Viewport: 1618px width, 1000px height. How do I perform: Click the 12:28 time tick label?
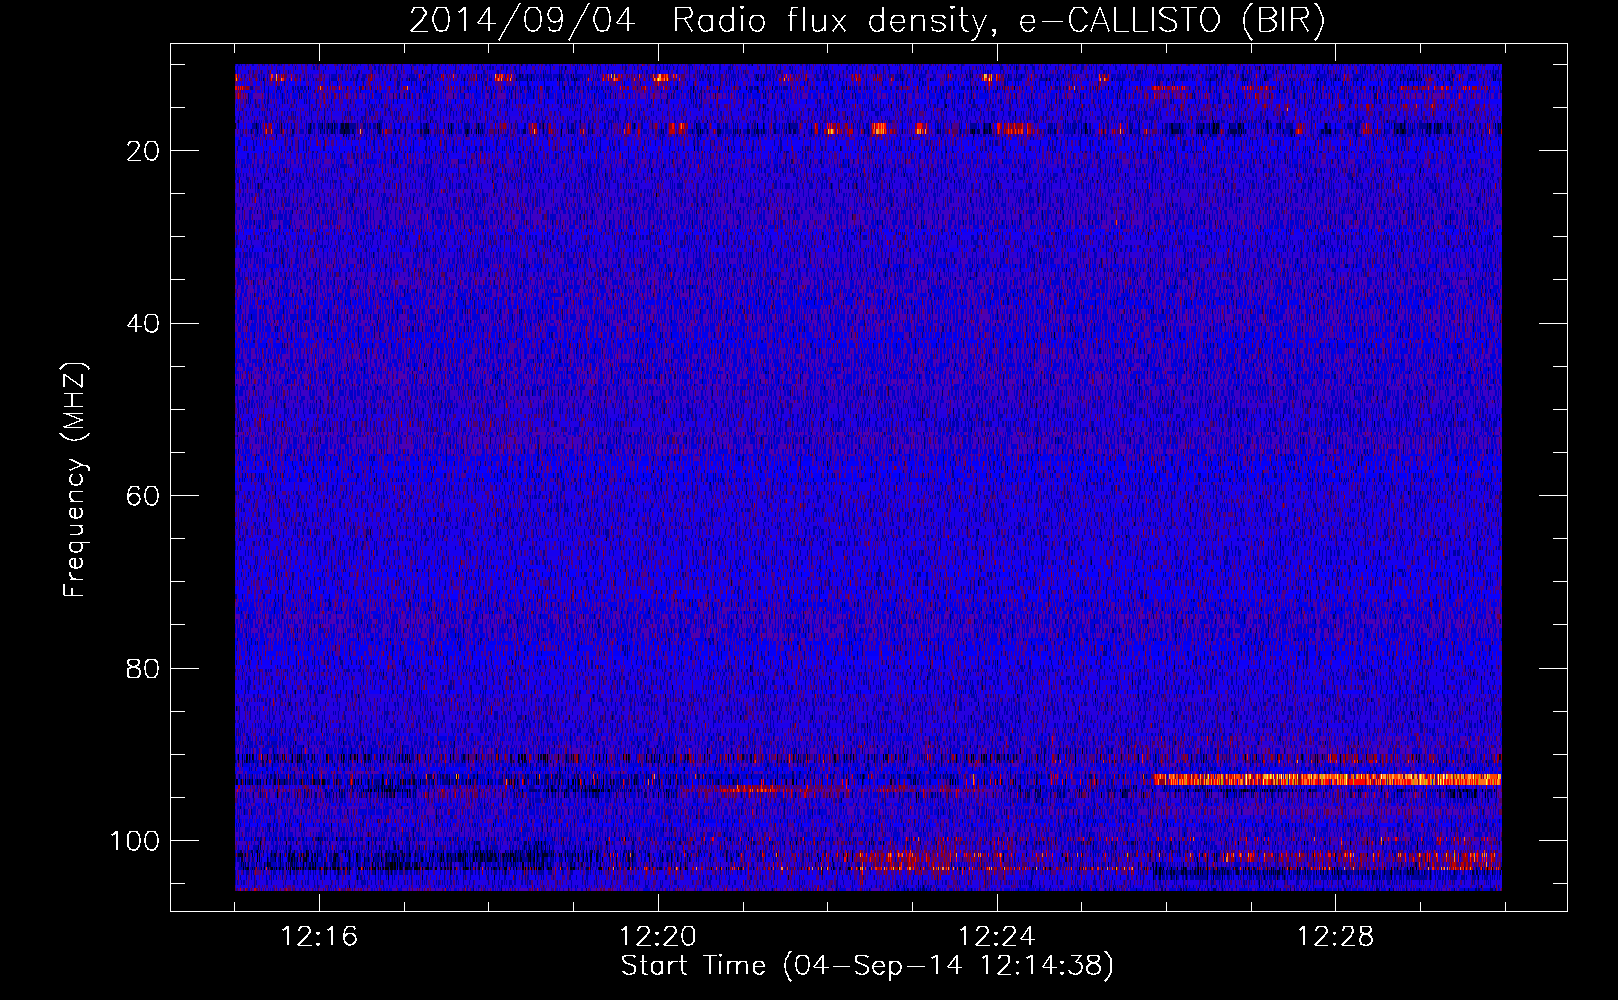[1335, 937]
